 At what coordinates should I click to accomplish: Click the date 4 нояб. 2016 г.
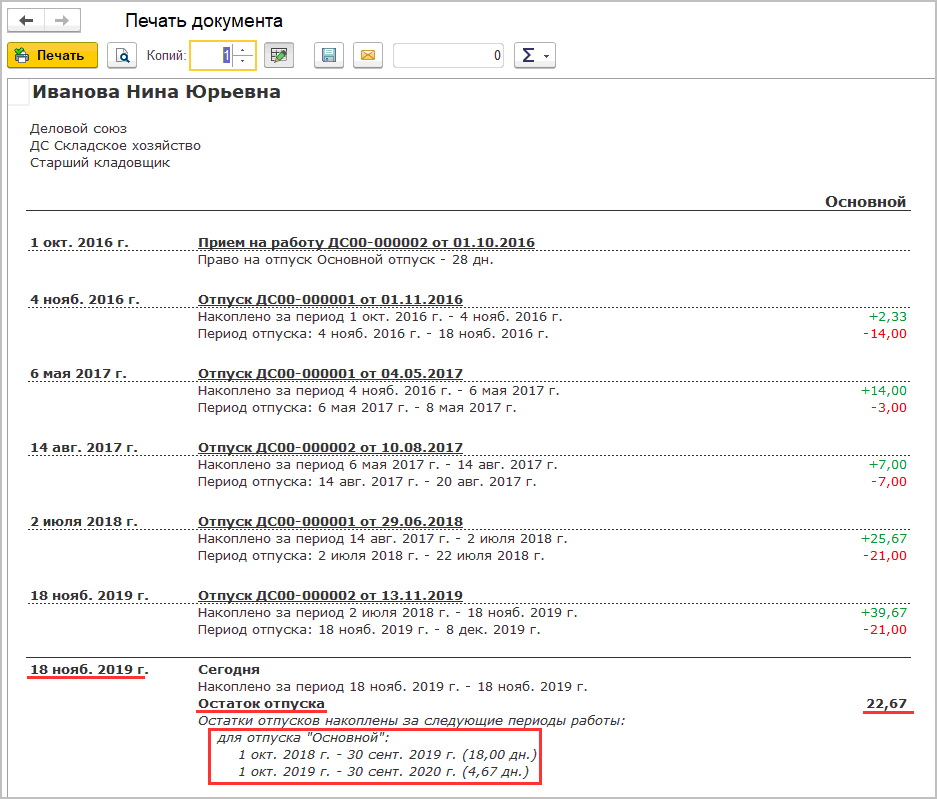tap(85, 299)
